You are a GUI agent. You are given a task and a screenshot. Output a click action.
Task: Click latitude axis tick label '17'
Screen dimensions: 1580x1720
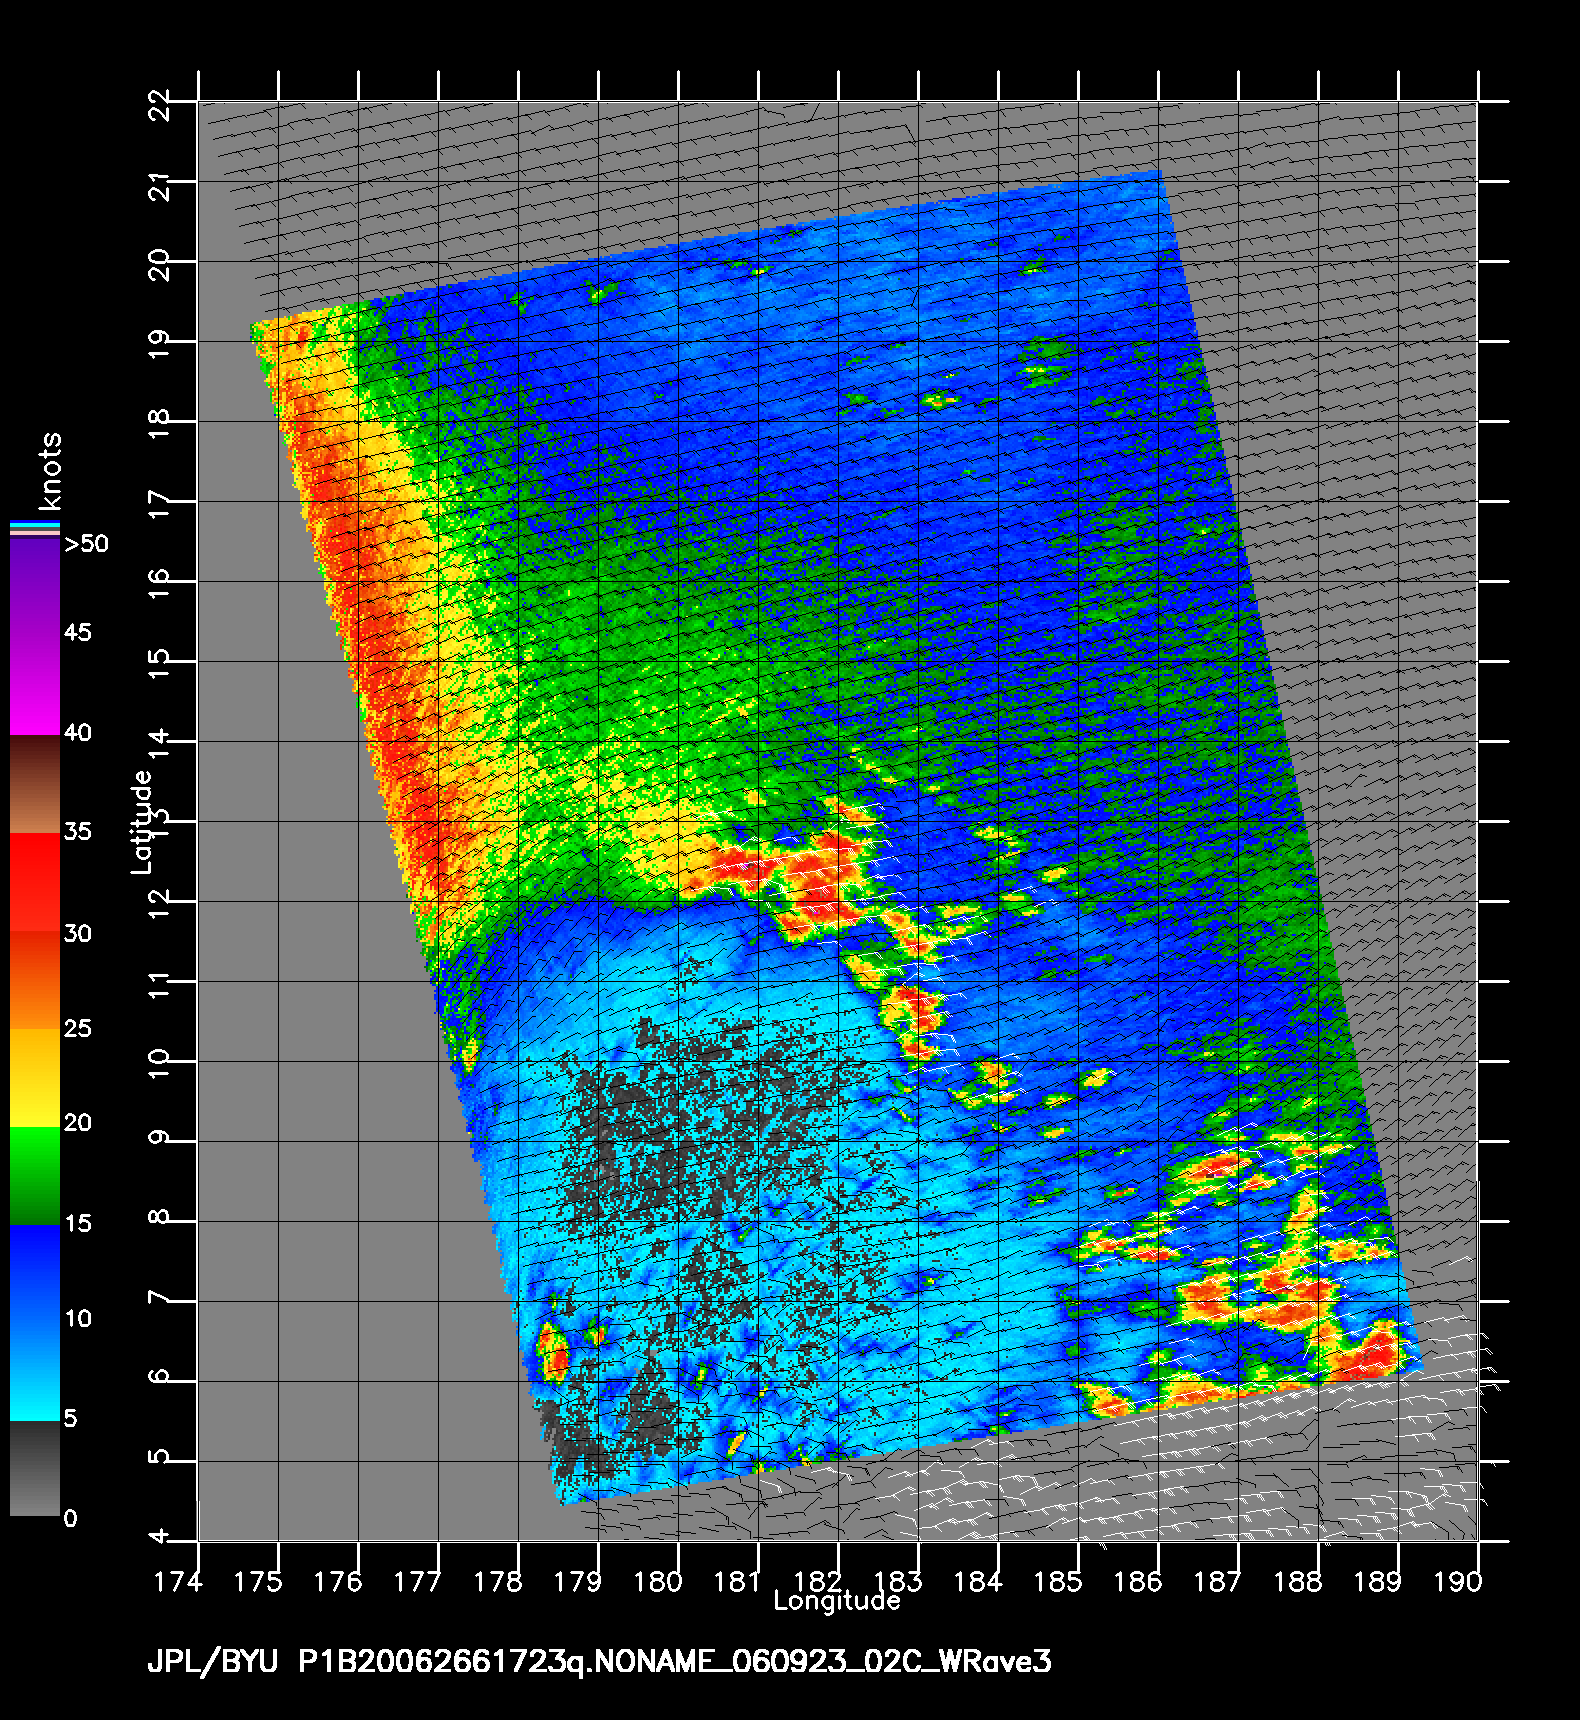159,504
